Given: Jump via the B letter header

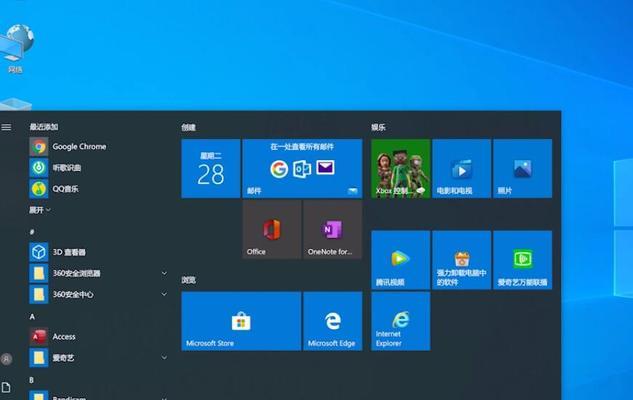Looking at the screenshot, I should 31,380.
